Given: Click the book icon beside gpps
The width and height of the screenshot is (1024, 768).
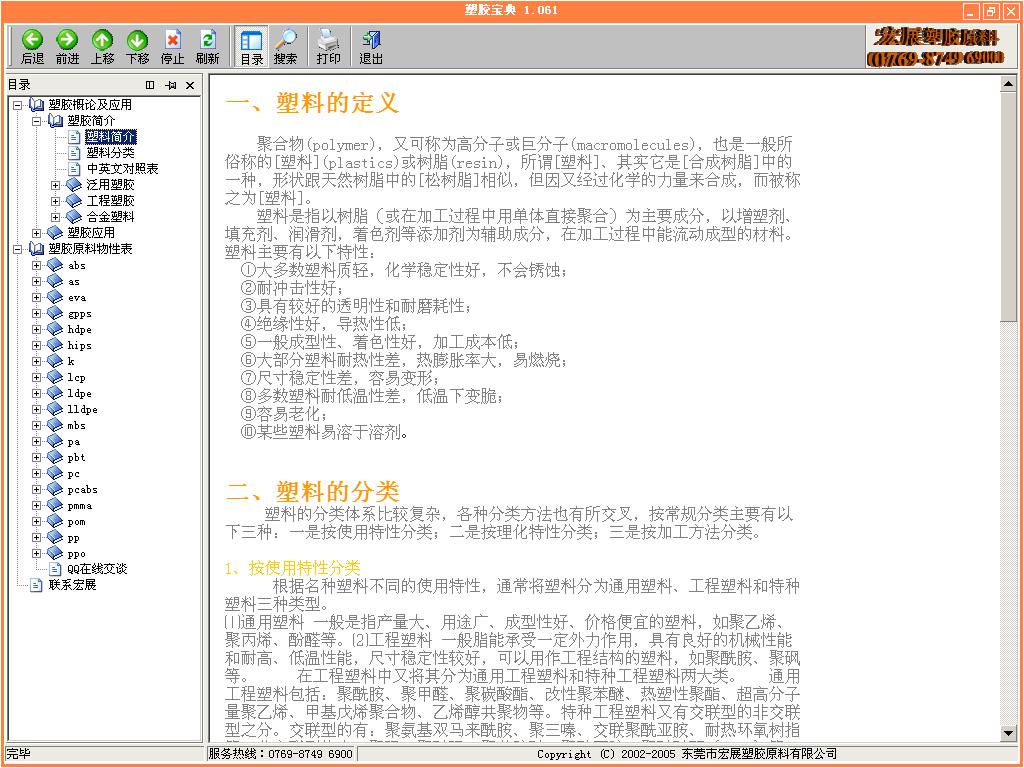Looking at the screenshot, I should click(55, 313).
